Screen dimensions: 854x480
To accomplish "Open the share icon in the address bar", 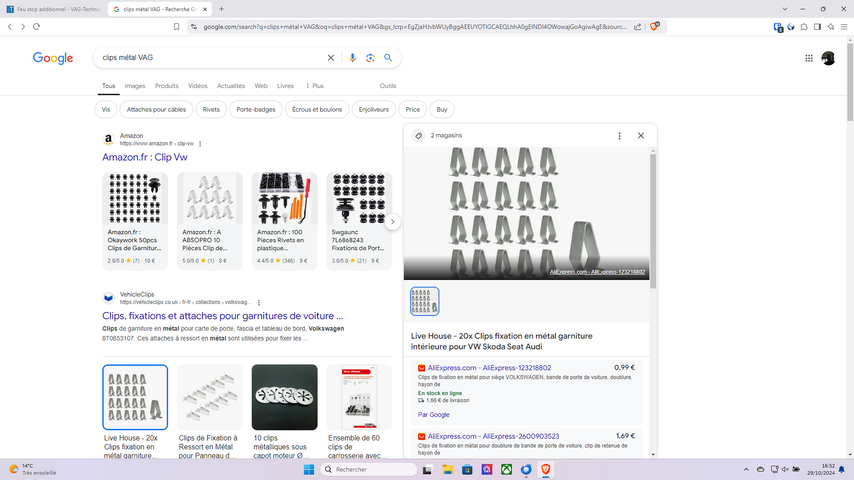I will (637, 27).
